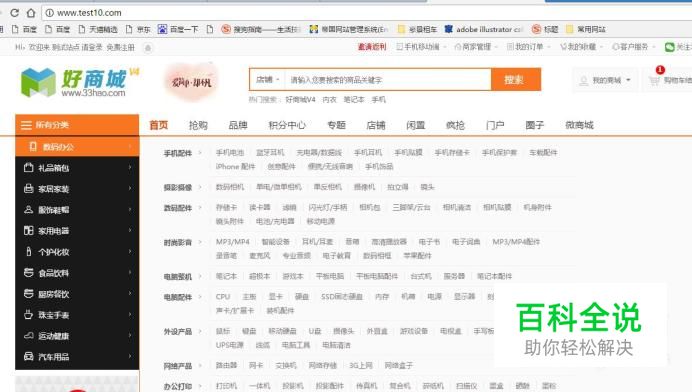The height and width of the screenshot is (392, 692).
Task: Open the 摄影摄像 subcategory heading
Action: pyautogui.click(x=178, y=188)
